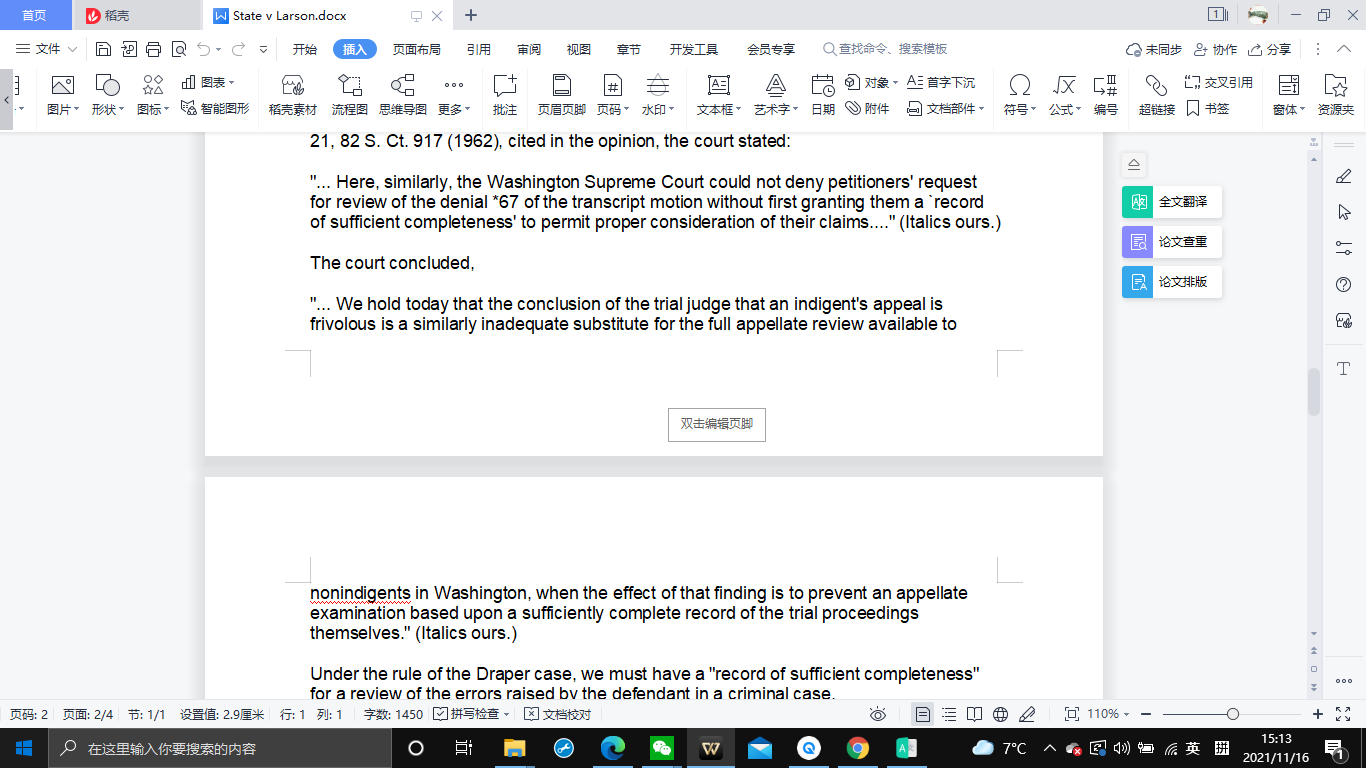Apply 首字下沉 drop cap
Screen dimensions: 1366x768
pos(941,82)
